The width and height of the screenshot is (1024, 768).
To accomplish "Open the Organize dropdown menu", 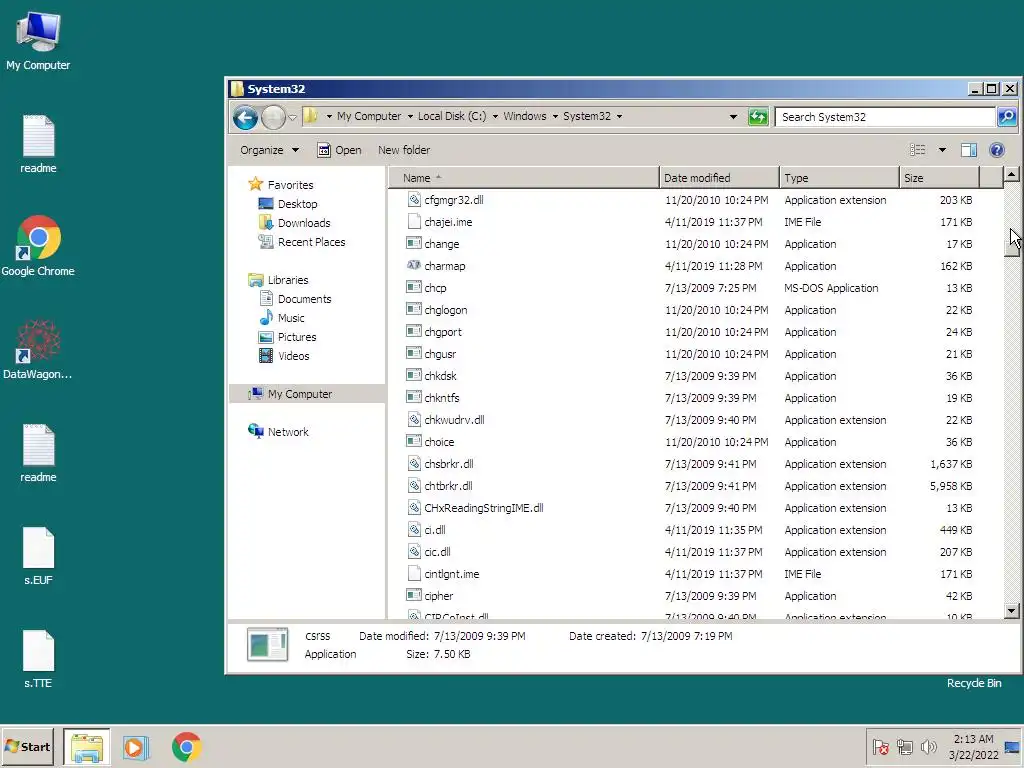I will pos(269,150).
